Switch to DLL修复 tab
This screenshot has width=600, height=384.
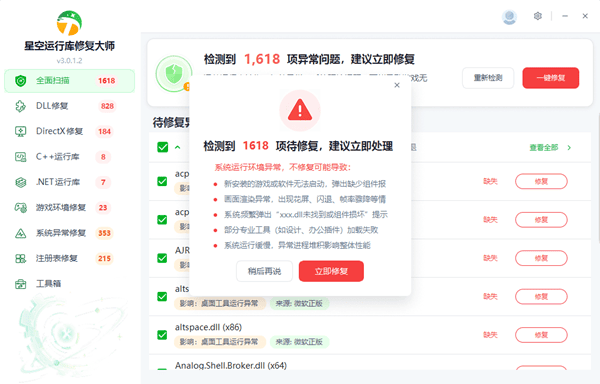[x=69, y=106]
